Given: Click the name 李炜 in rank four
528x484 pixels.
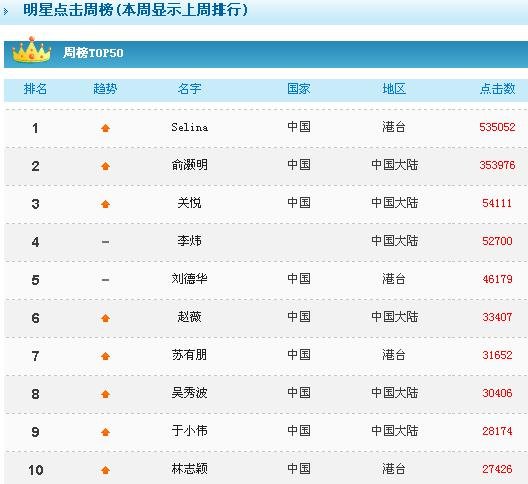Looking at the screenshot, I should 190,241.
